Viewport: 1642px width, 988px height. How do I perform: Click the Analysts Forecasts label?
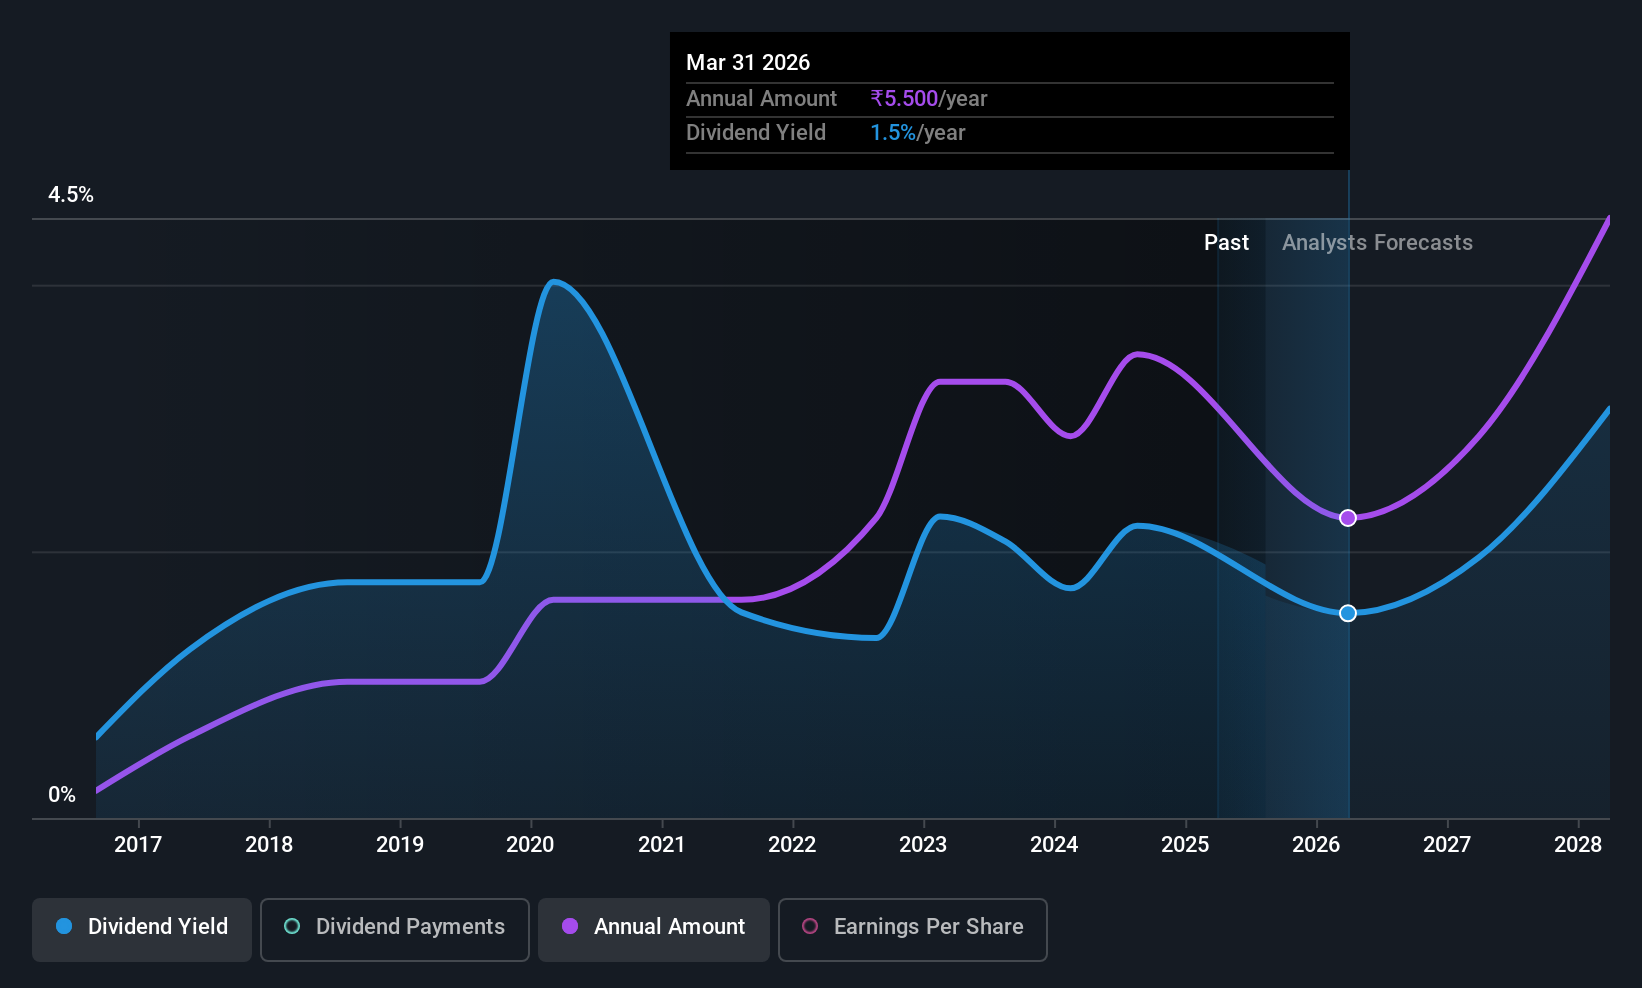point(1377,242)
